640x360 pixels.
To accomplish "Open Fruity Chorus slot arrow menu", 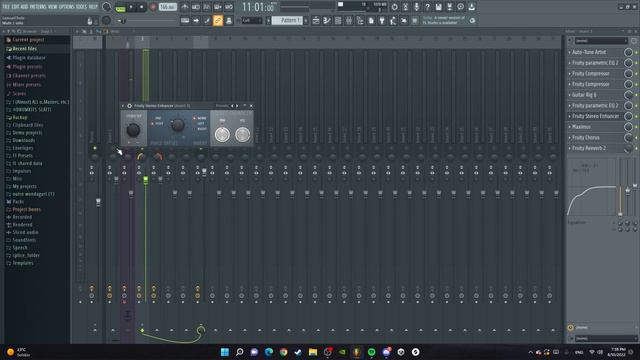I will [x=570, y=138].
